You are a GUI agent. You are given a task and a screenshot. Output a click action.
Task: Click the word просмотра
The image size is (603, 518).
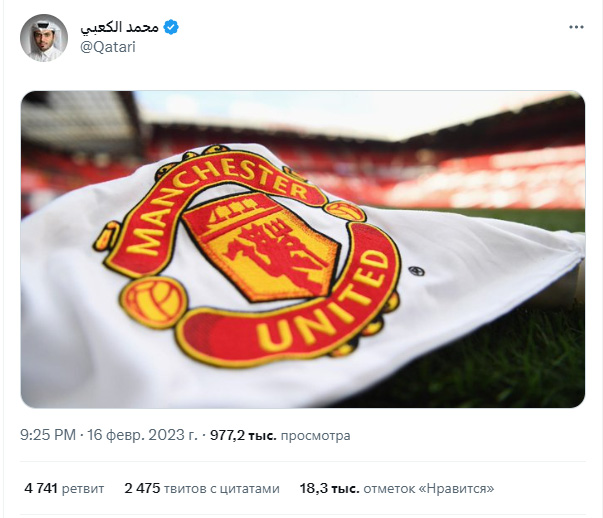315,436
